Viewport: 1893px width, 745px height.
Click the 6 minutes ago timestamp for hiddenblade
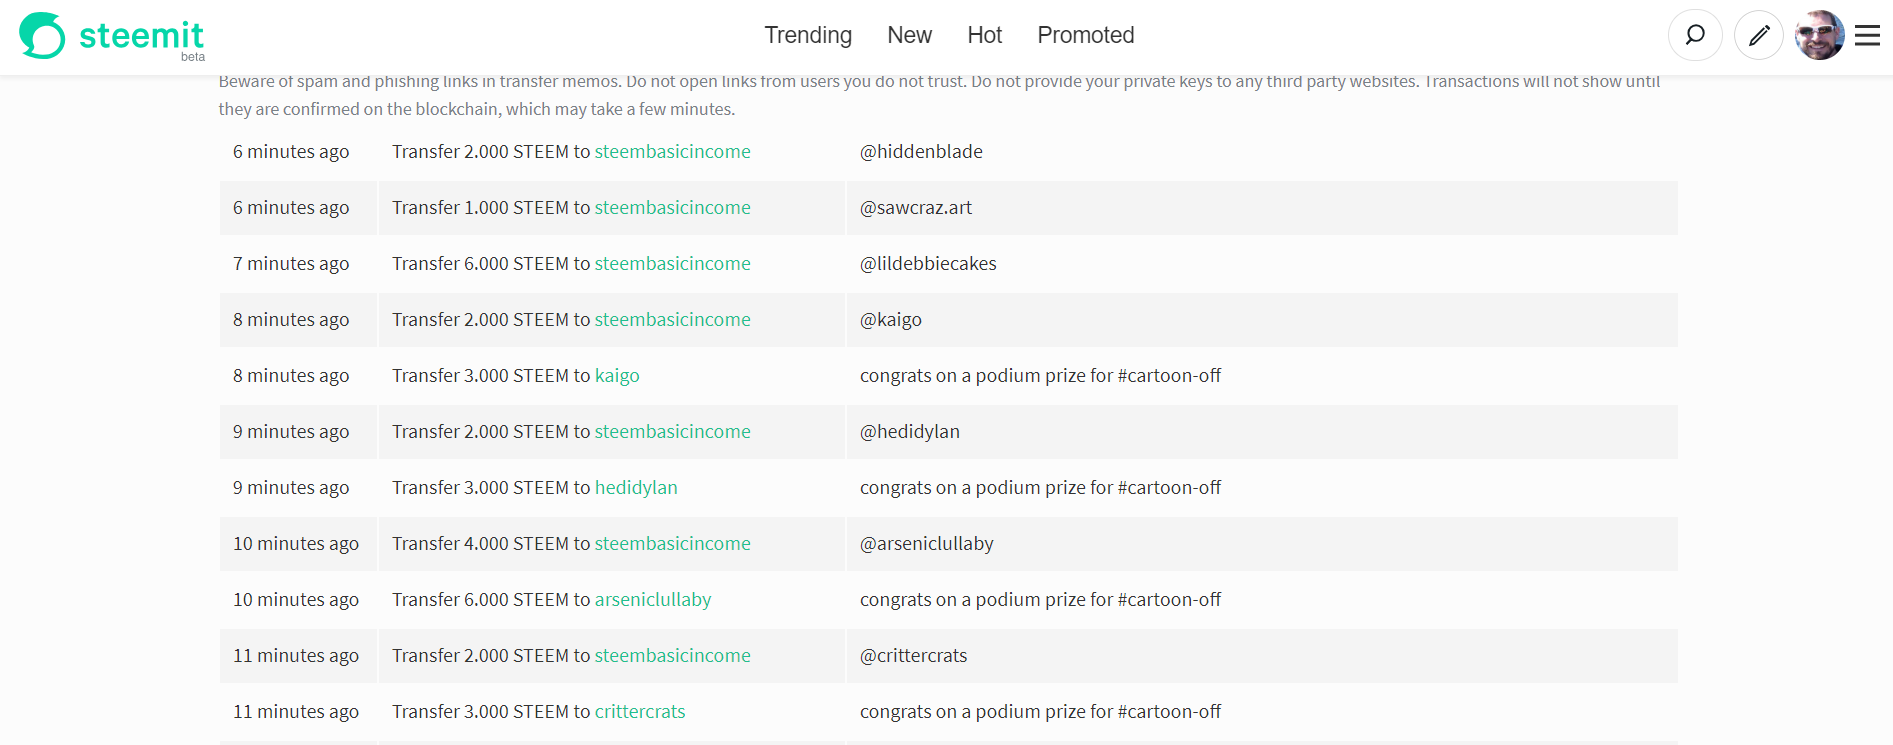(291, 151)
